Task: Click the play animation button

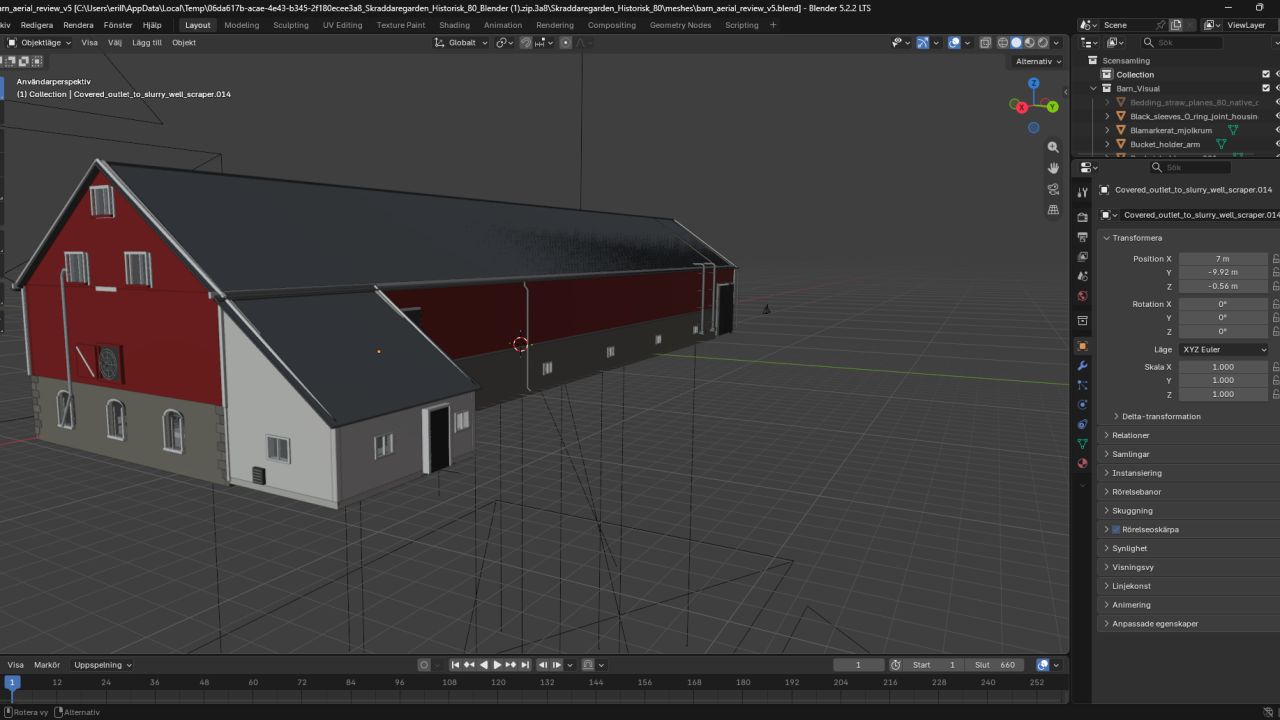Action: coord(497,665)
